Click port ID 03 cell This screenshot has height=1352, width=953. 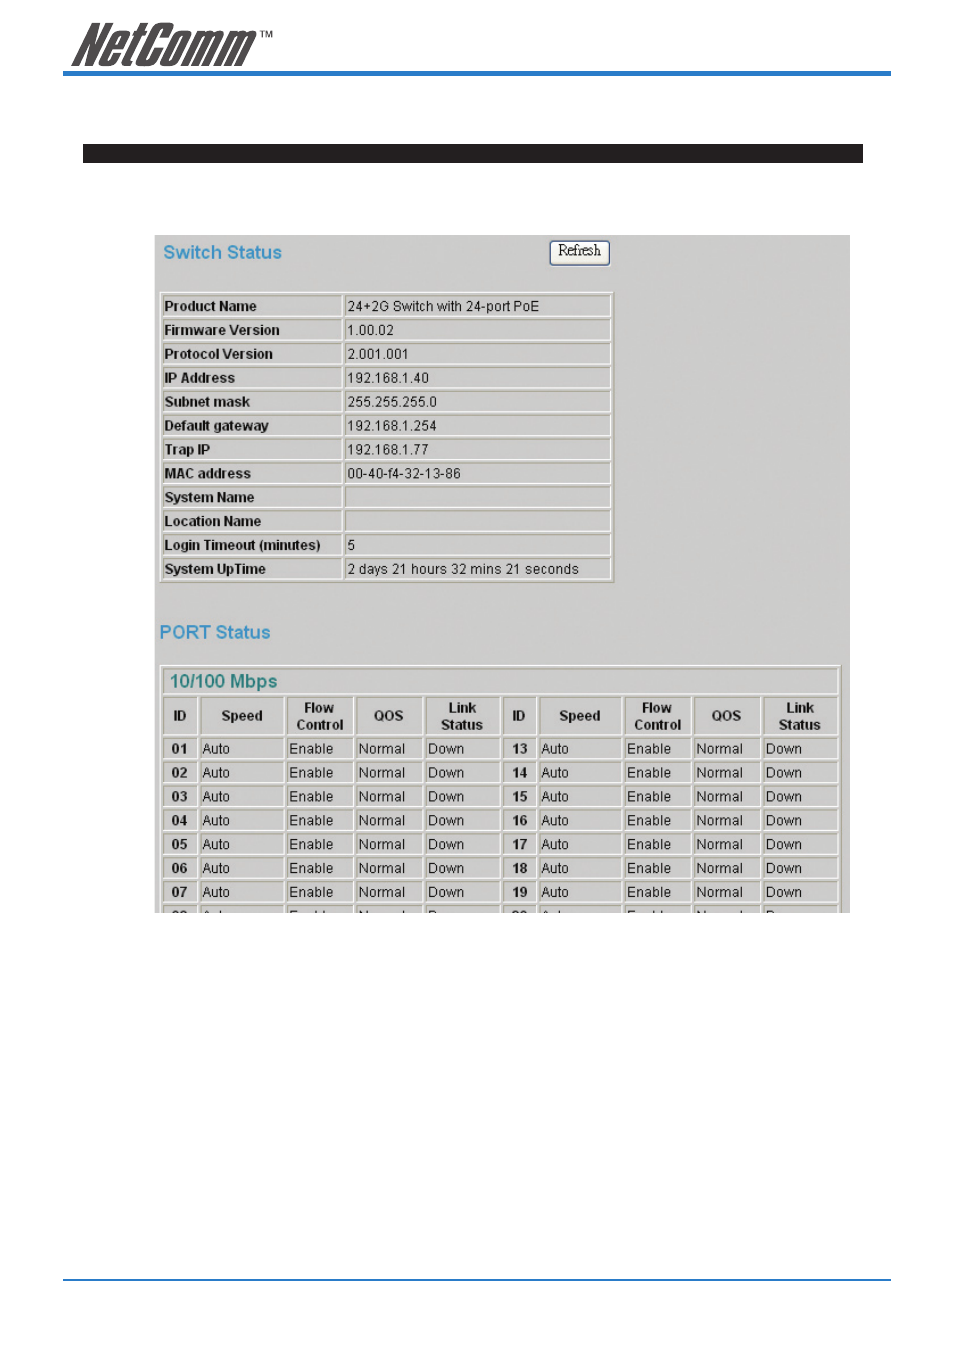[180, 797]
